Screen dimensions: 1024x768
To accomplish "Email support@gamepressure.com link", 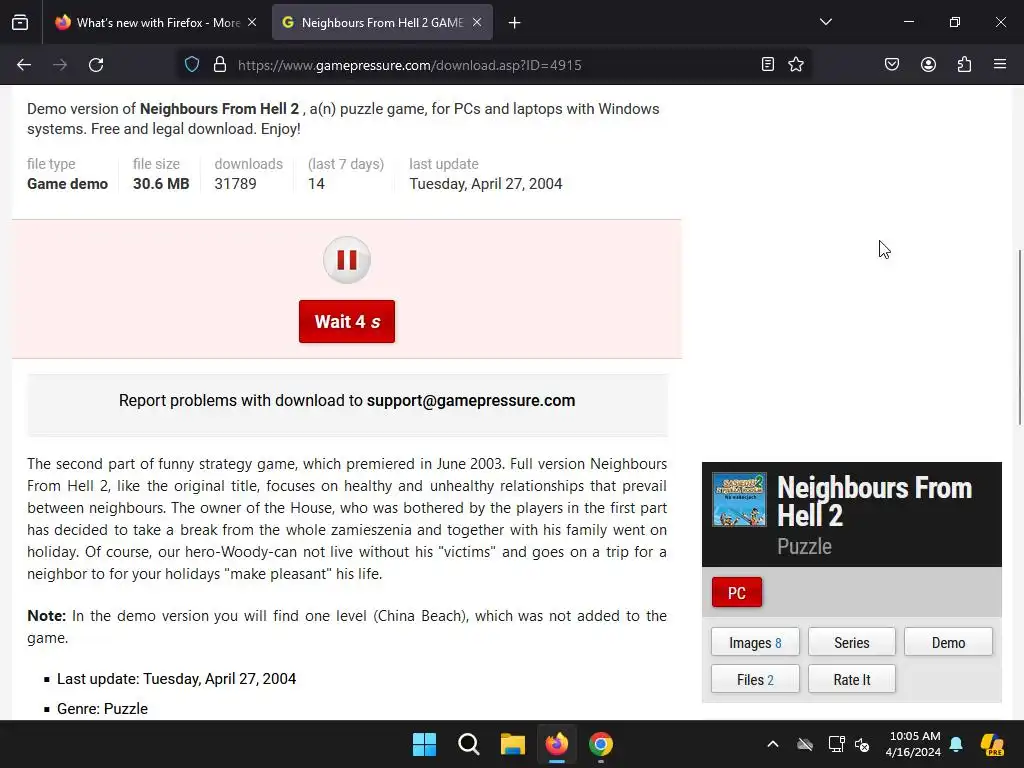I will tap(471, 400).
